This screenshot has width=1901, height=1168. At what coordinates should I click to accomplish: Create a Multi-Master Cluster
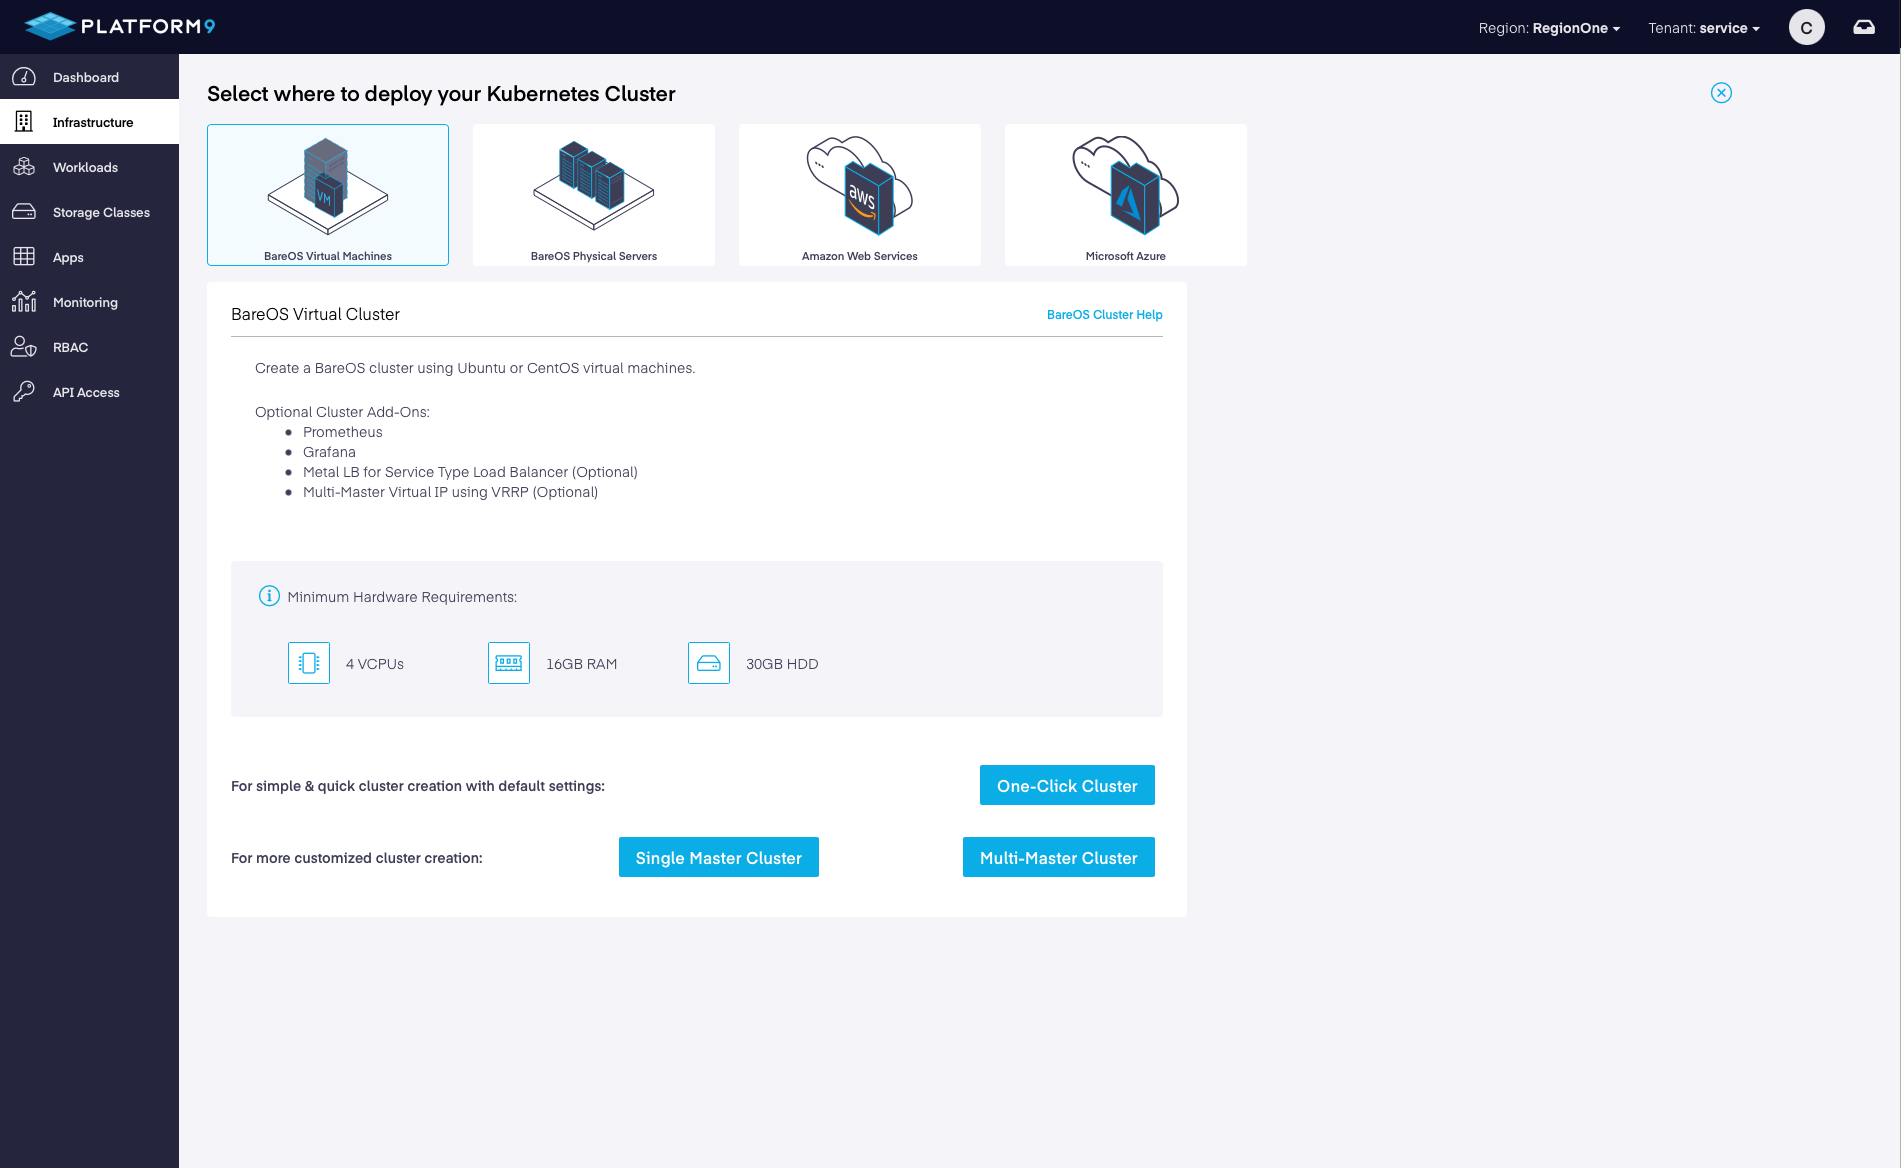coord(1058,857)
